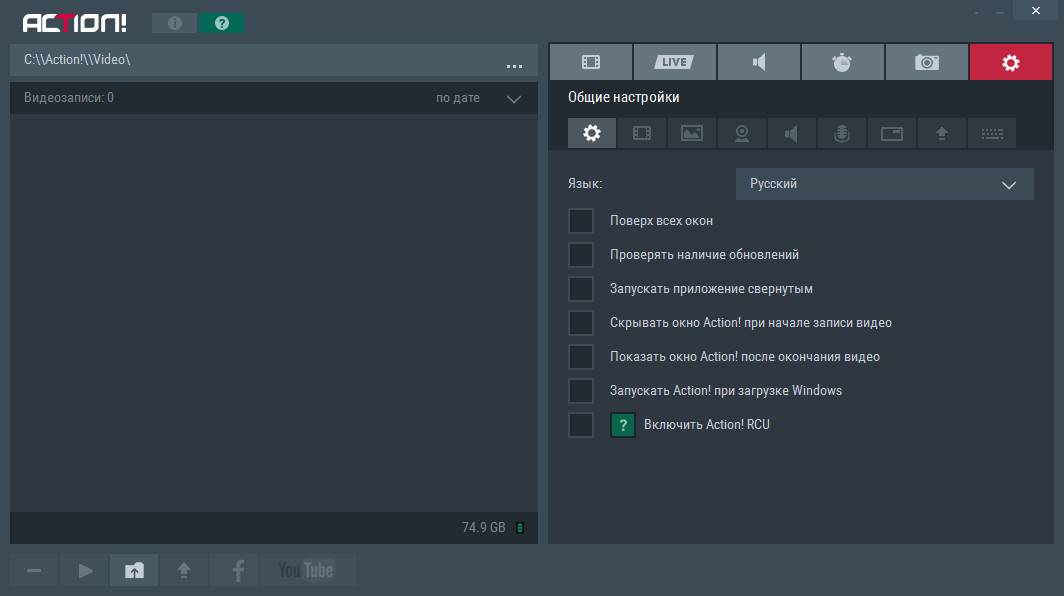Open the video settings film-strip sub-tab
The height and width of the screenshot is (596, 1064).
[x=642, y=133]
